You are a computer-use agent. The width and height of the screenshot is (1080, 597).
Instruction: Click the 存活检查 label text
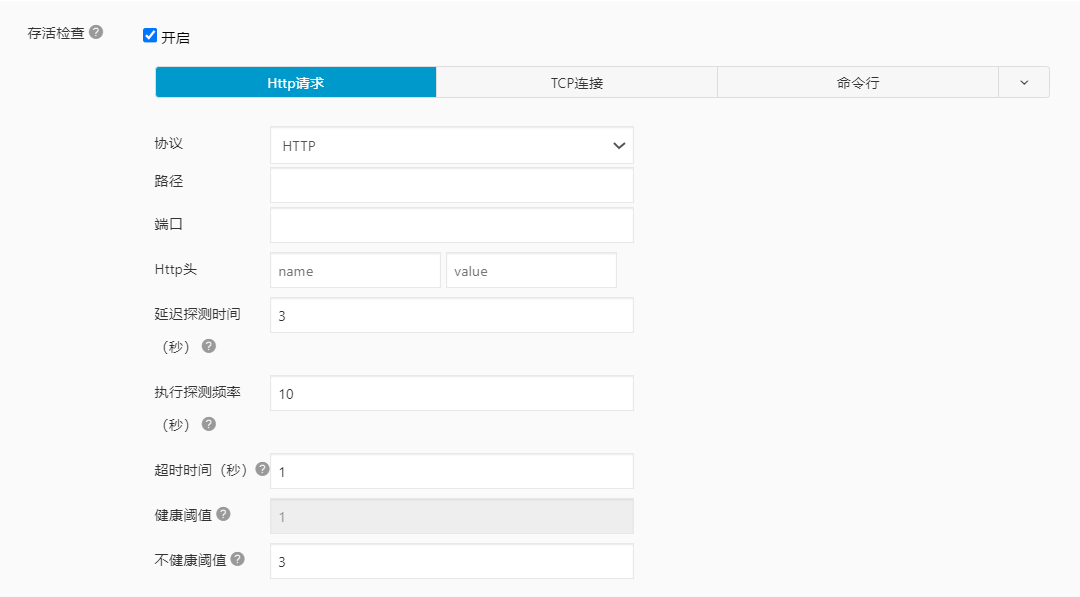pyautogui.click(x=56, y=33)
